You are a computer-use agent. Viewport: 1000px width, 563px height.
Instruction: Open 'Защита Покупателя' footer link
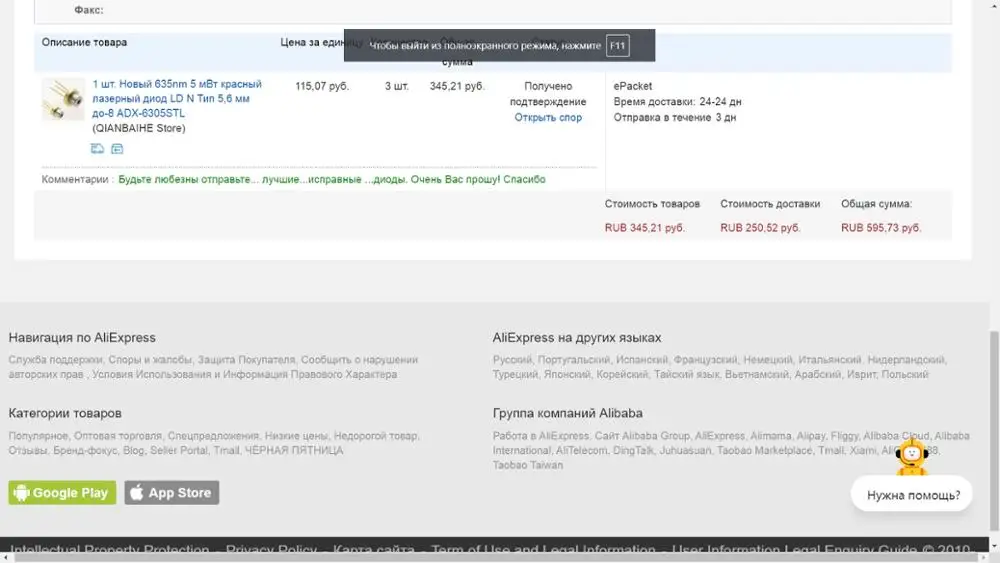click(x=246, y=360)
